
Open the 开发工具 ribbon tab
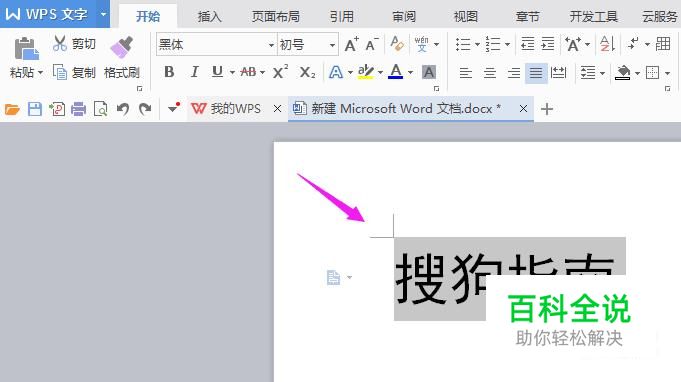pyautogui.click(x=593, y=16)
